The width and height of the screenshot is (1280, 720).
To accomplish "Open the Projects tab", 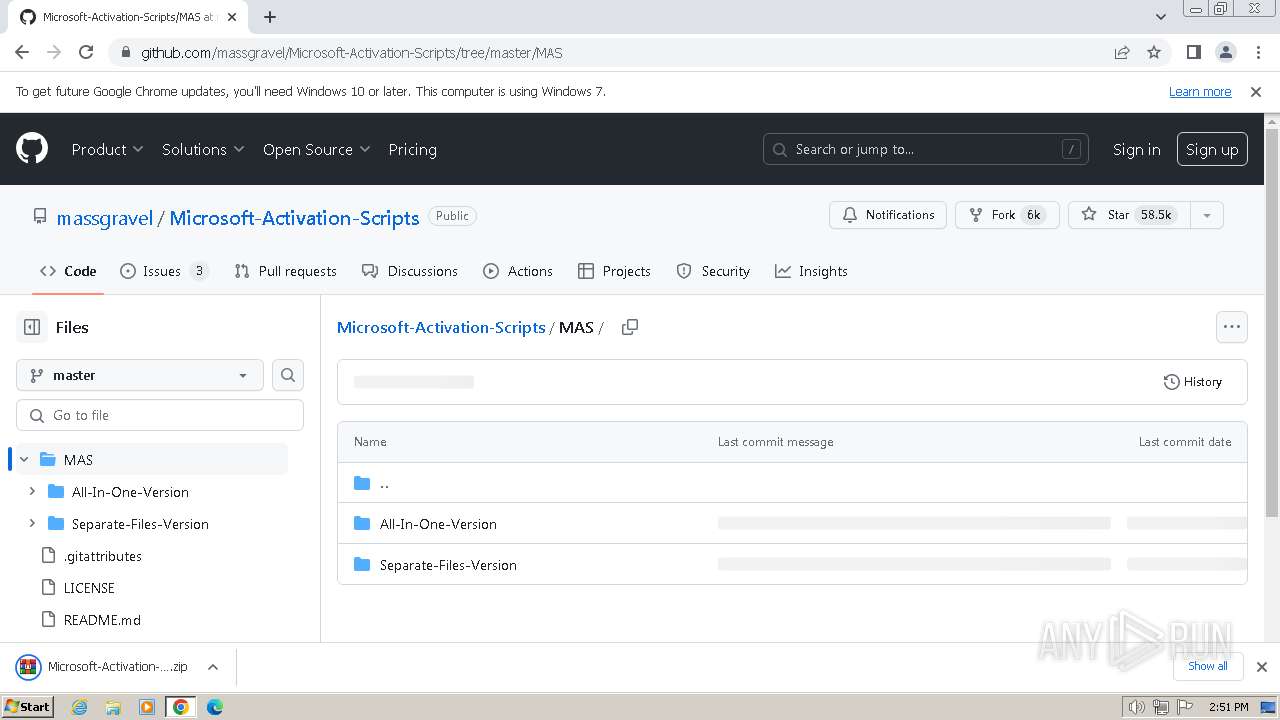I will coord(615,271).
